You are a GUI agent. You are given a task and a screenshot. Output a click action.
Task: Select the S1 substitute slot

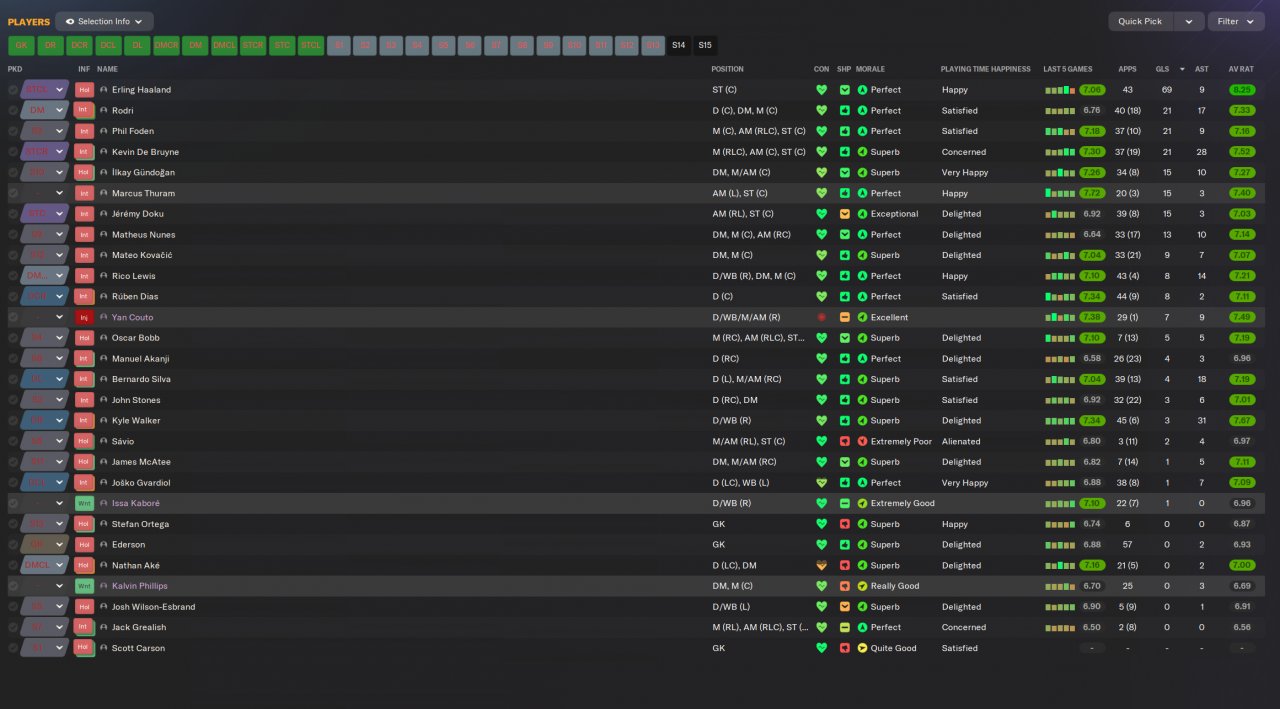(x=340, y=45)
